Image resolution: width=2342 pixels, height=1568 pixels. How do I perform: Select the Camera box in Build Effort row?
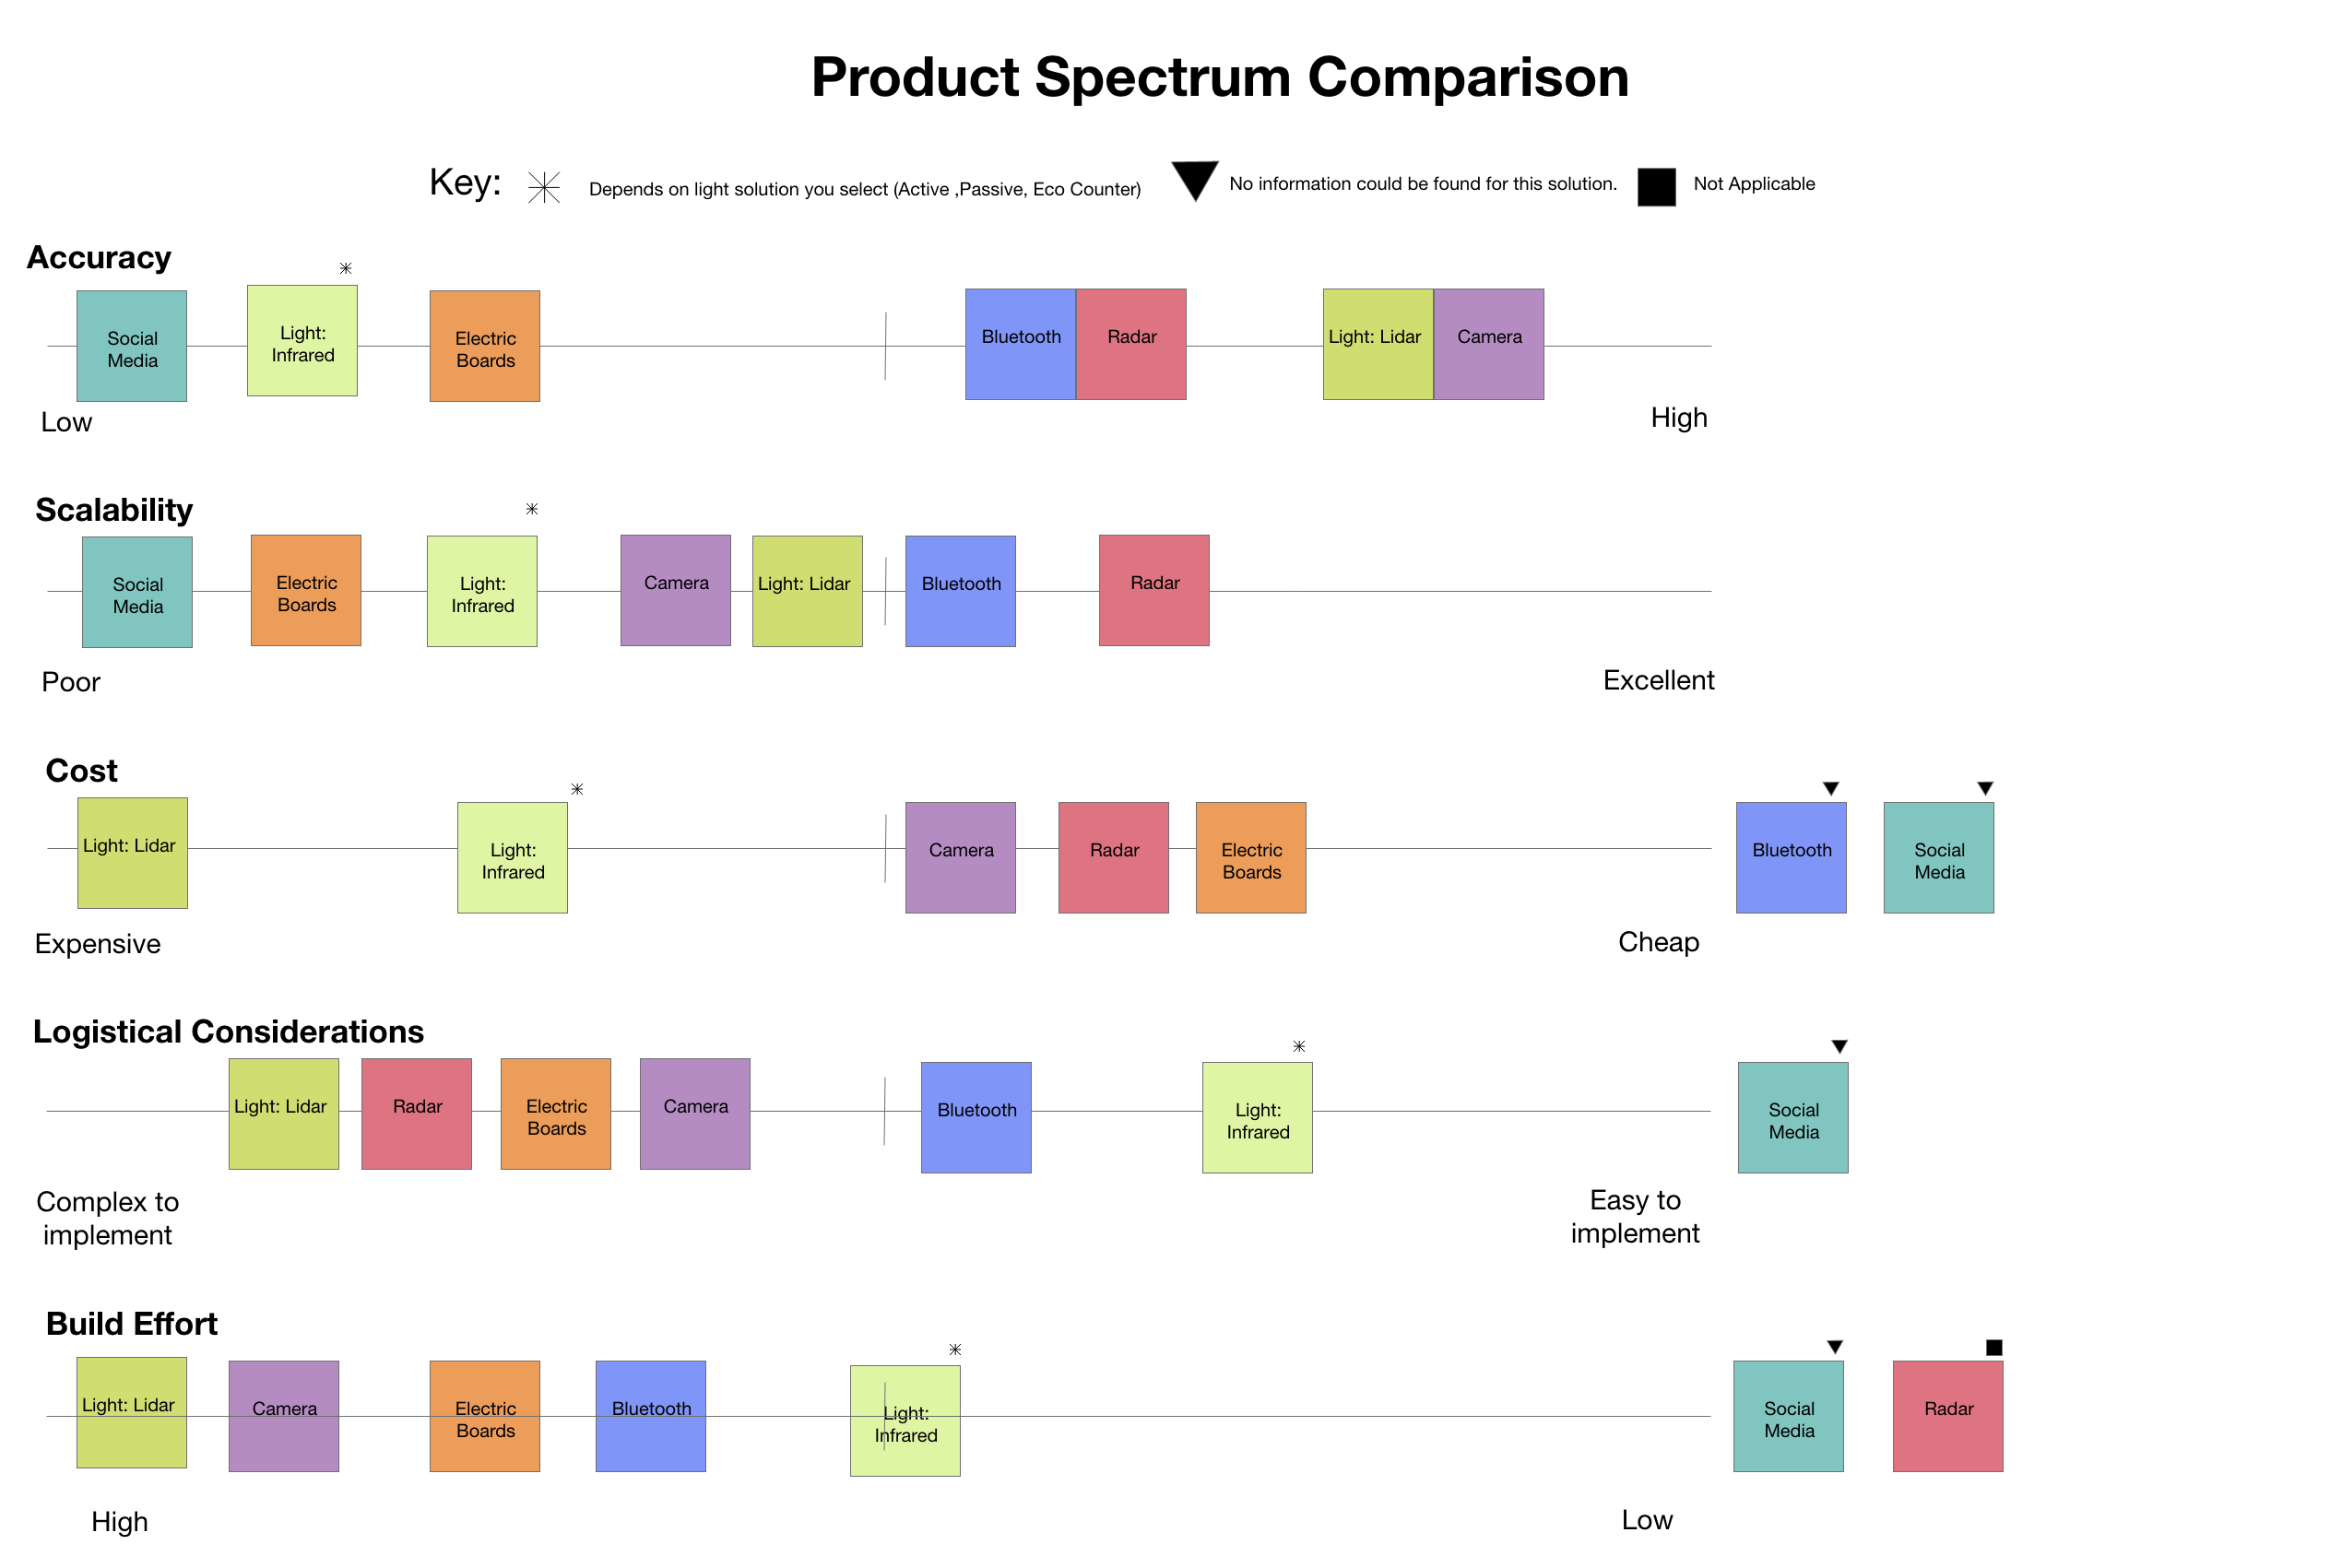[x=284, y=1416]
